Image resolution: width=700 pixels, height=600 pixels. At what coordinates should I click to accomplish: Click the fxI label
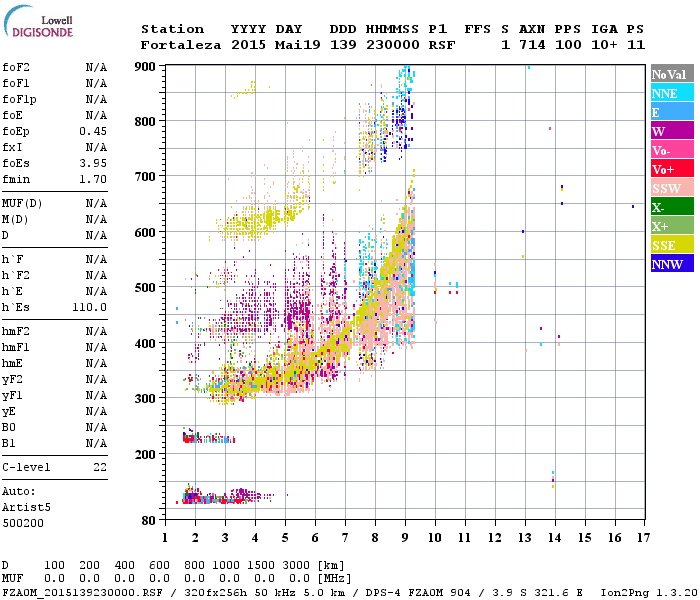(x=12, y=147)
